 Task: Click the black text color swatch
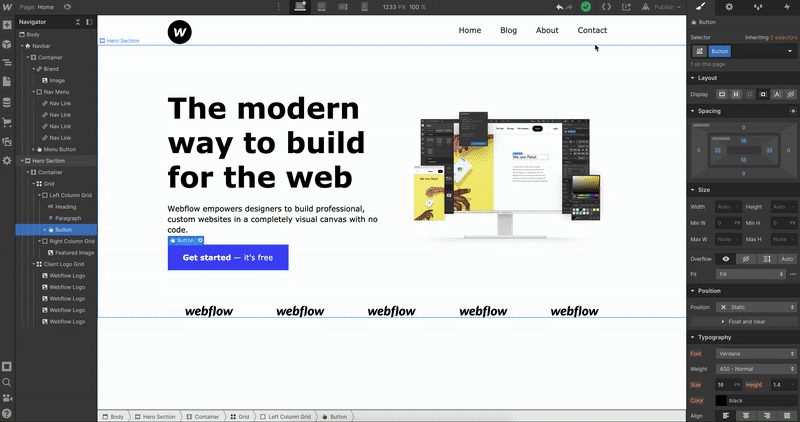tap(721, 400)
